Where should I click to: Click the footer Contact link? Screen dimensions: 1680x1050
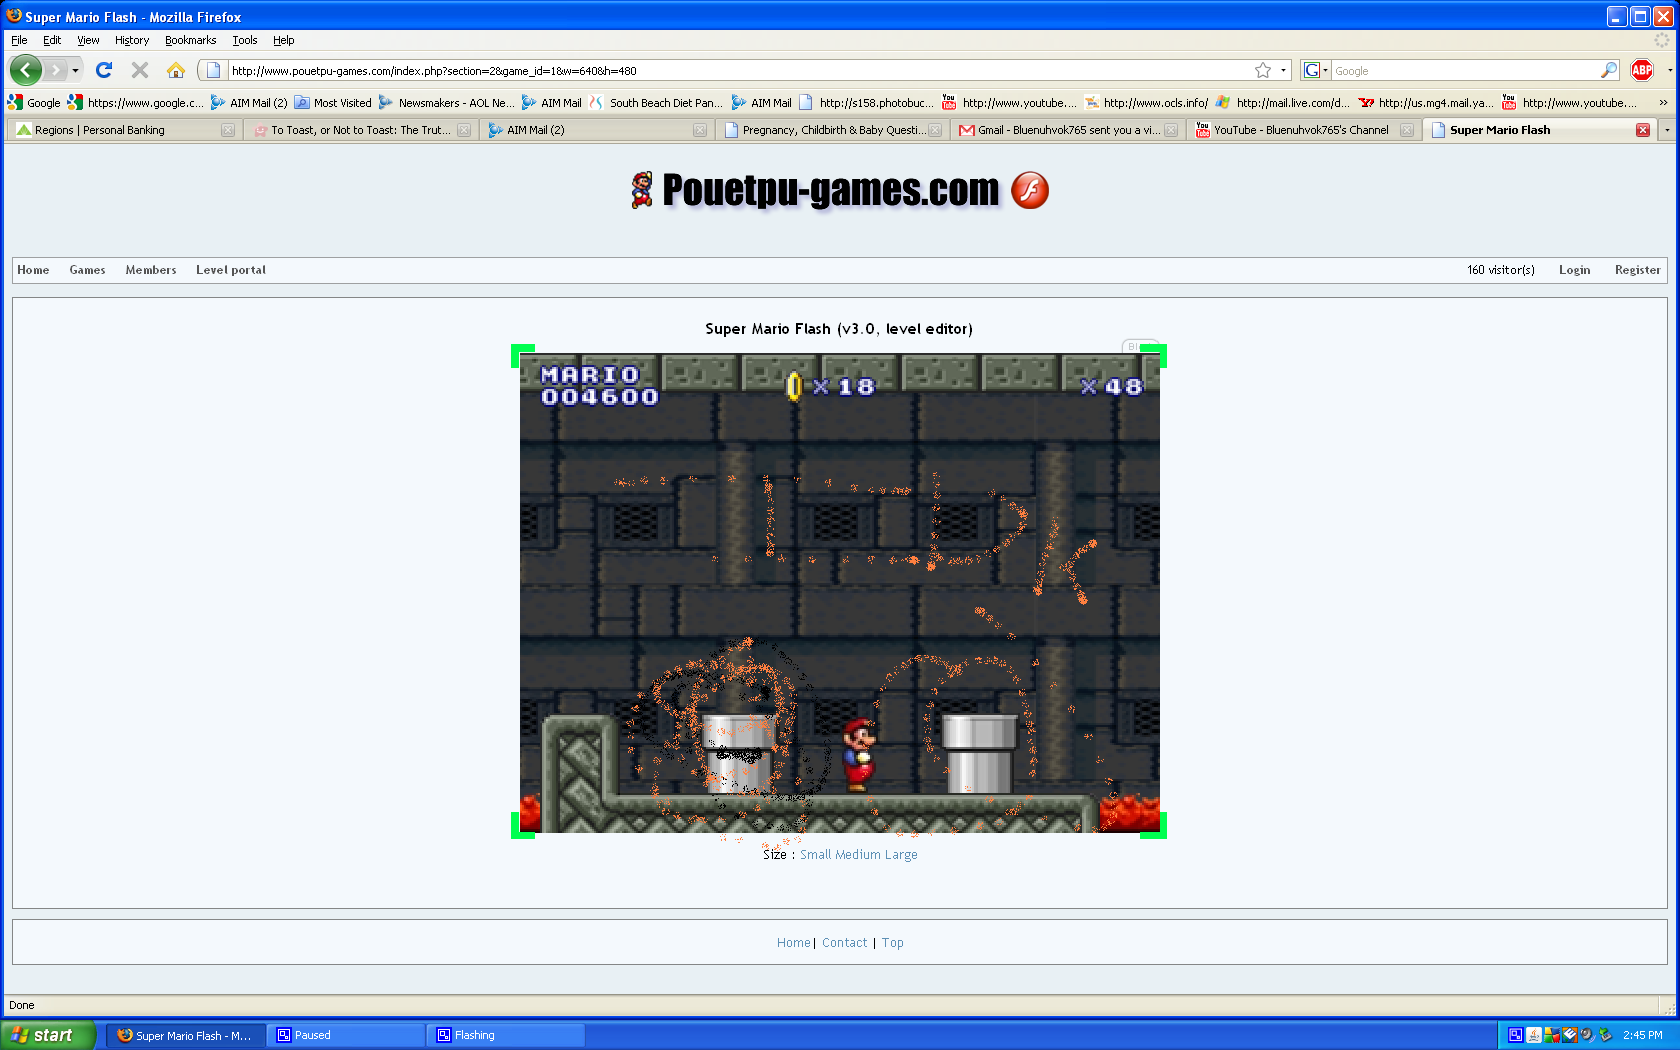point(845,943)
